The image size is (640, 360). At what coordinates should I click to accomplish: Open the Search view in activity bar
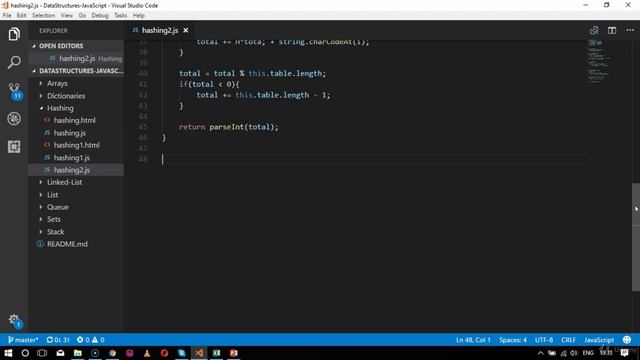[x=14, y=62]
